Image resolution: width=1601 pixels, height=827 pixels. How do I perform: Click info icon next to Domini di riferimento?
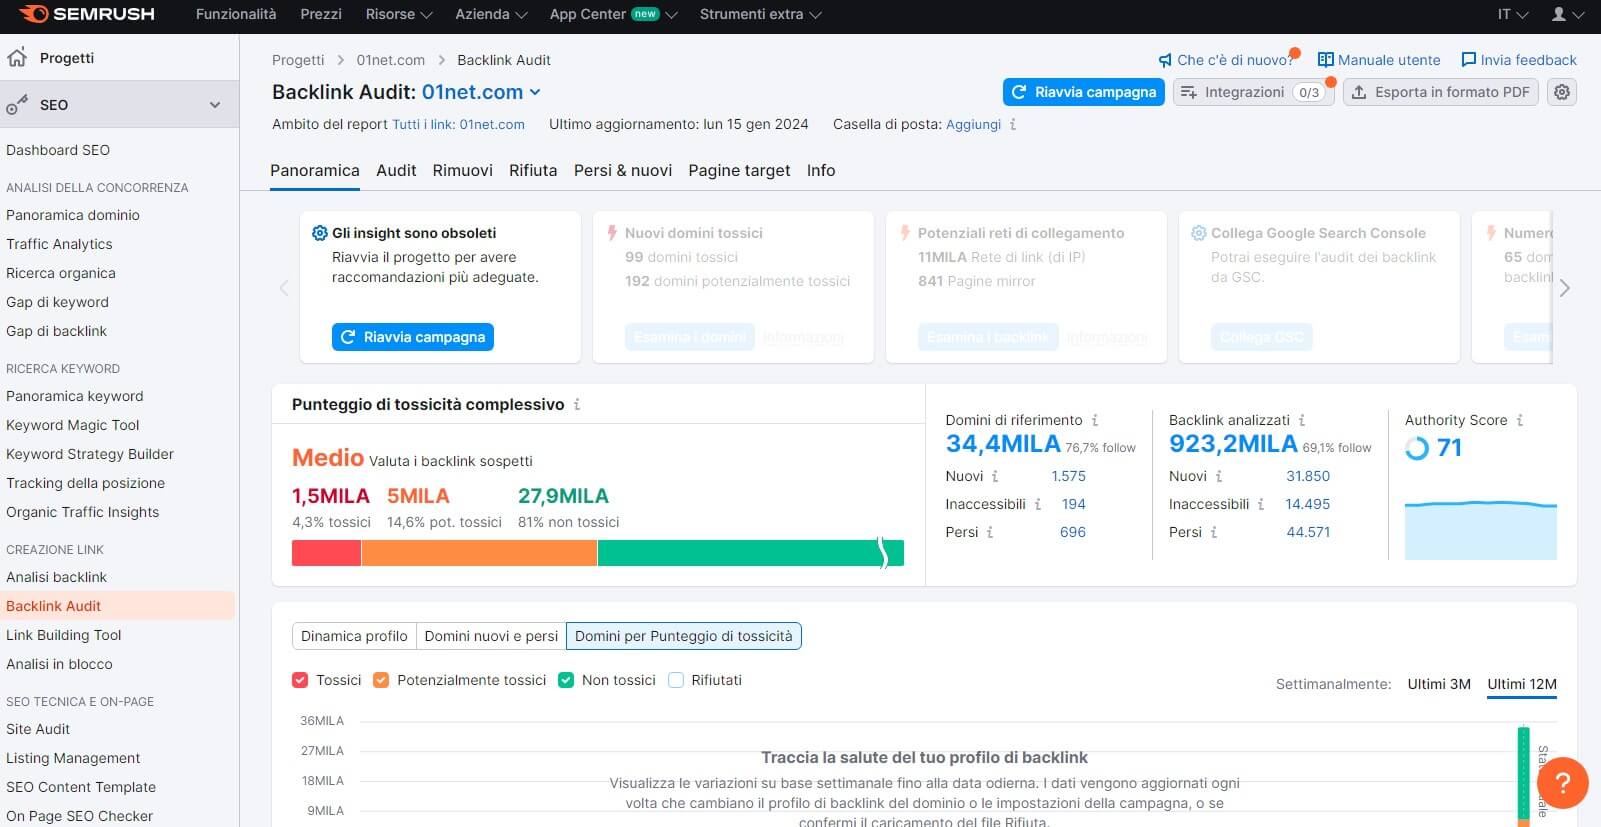[x=1095, y=420]
